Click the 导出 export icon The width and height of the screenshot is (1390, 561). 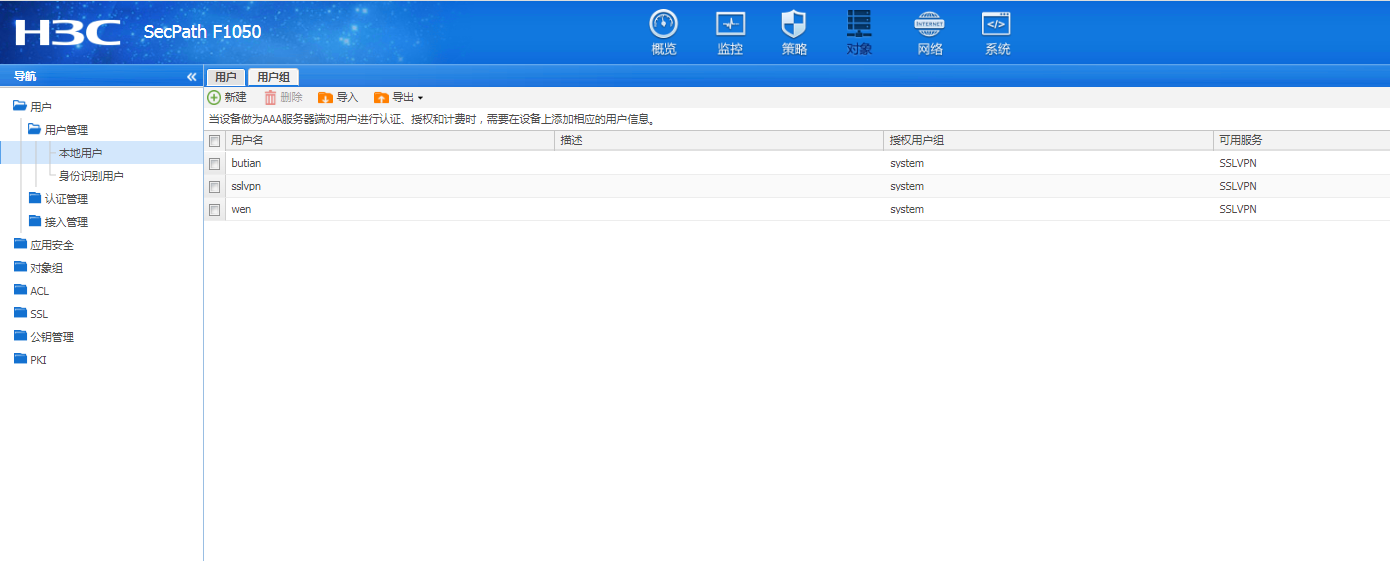click(x=381, y=97)
